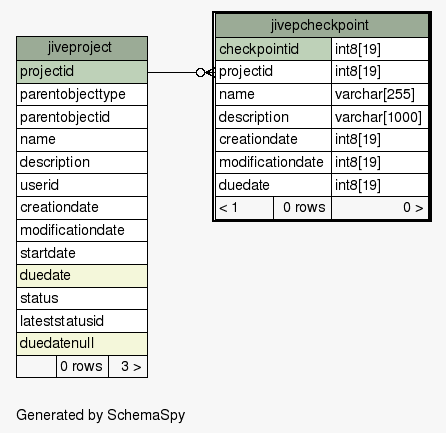Select modificationdate column in jivepcheckpoint
Image resolution: width=446 pixels, height=433 pixels.
(x=274, y=163)
